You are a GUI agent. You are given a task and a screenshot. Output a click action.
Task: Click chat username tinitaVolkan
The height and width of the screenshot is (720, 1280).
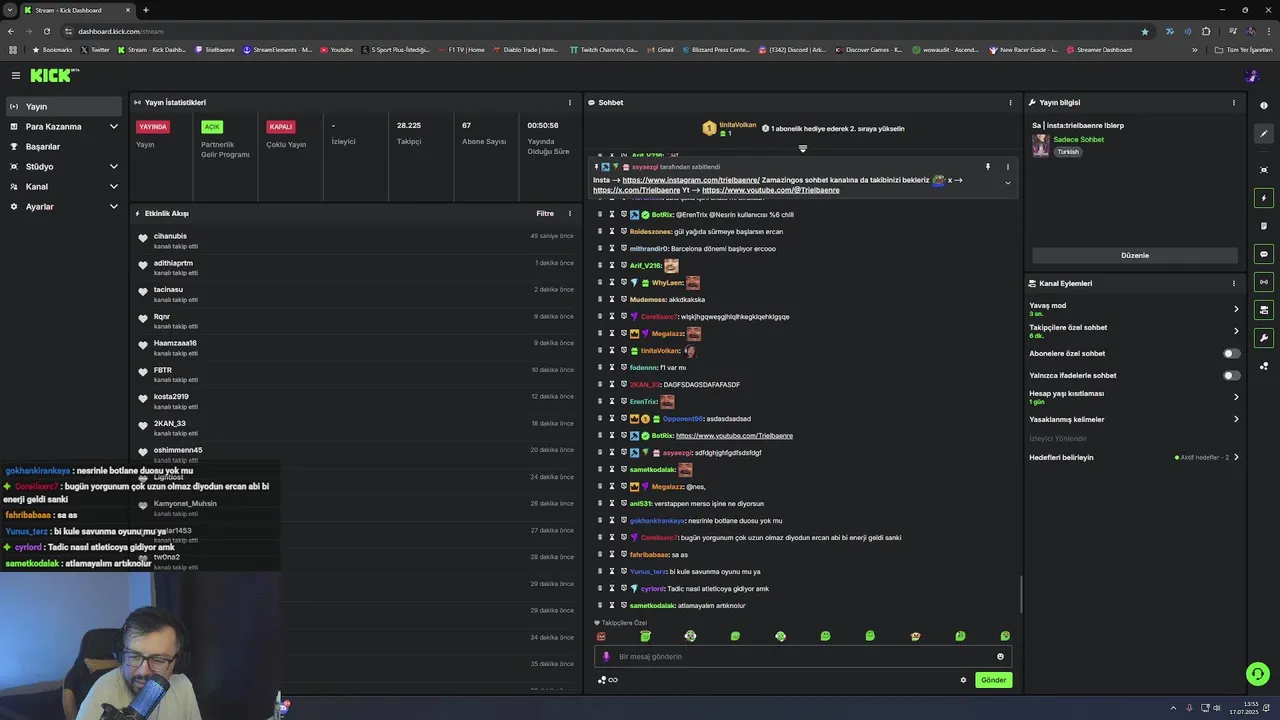tap(660, 351)
